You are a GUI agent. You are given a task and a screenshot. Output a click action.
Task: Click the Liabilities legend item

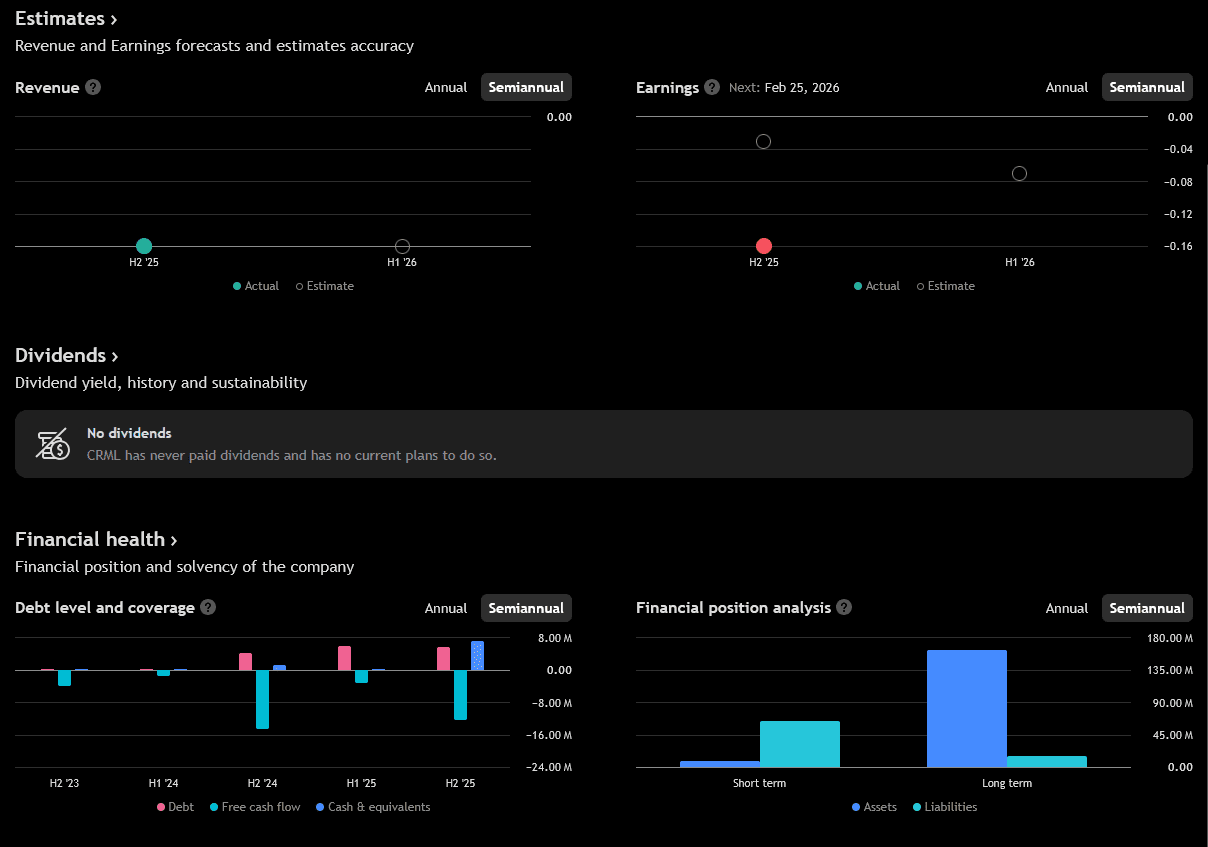click(x=944, y=807)
